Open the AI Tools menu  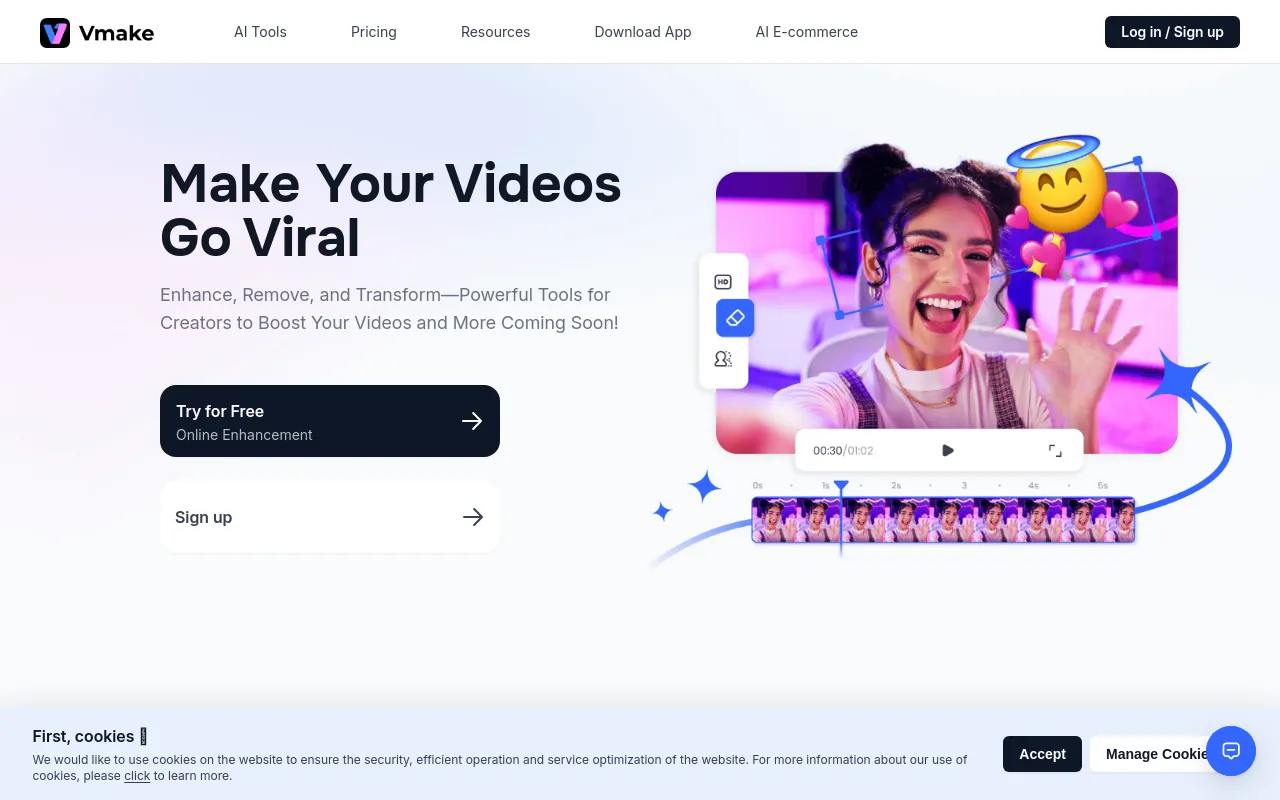tap(260, 32)
